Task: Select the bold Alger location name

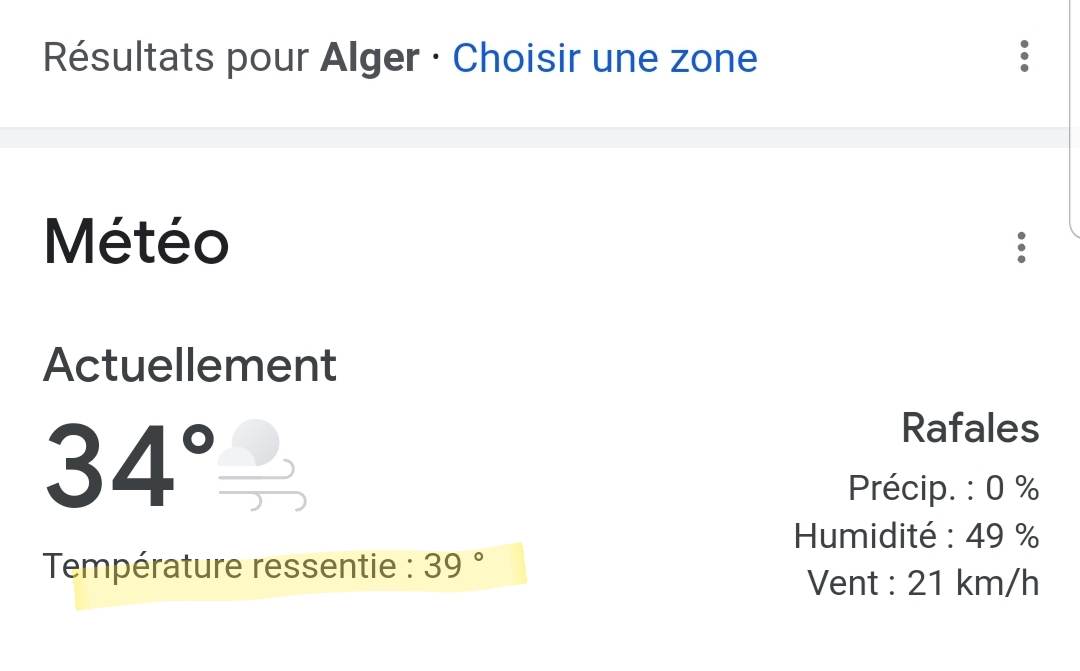Action: [x=369, y=58]
